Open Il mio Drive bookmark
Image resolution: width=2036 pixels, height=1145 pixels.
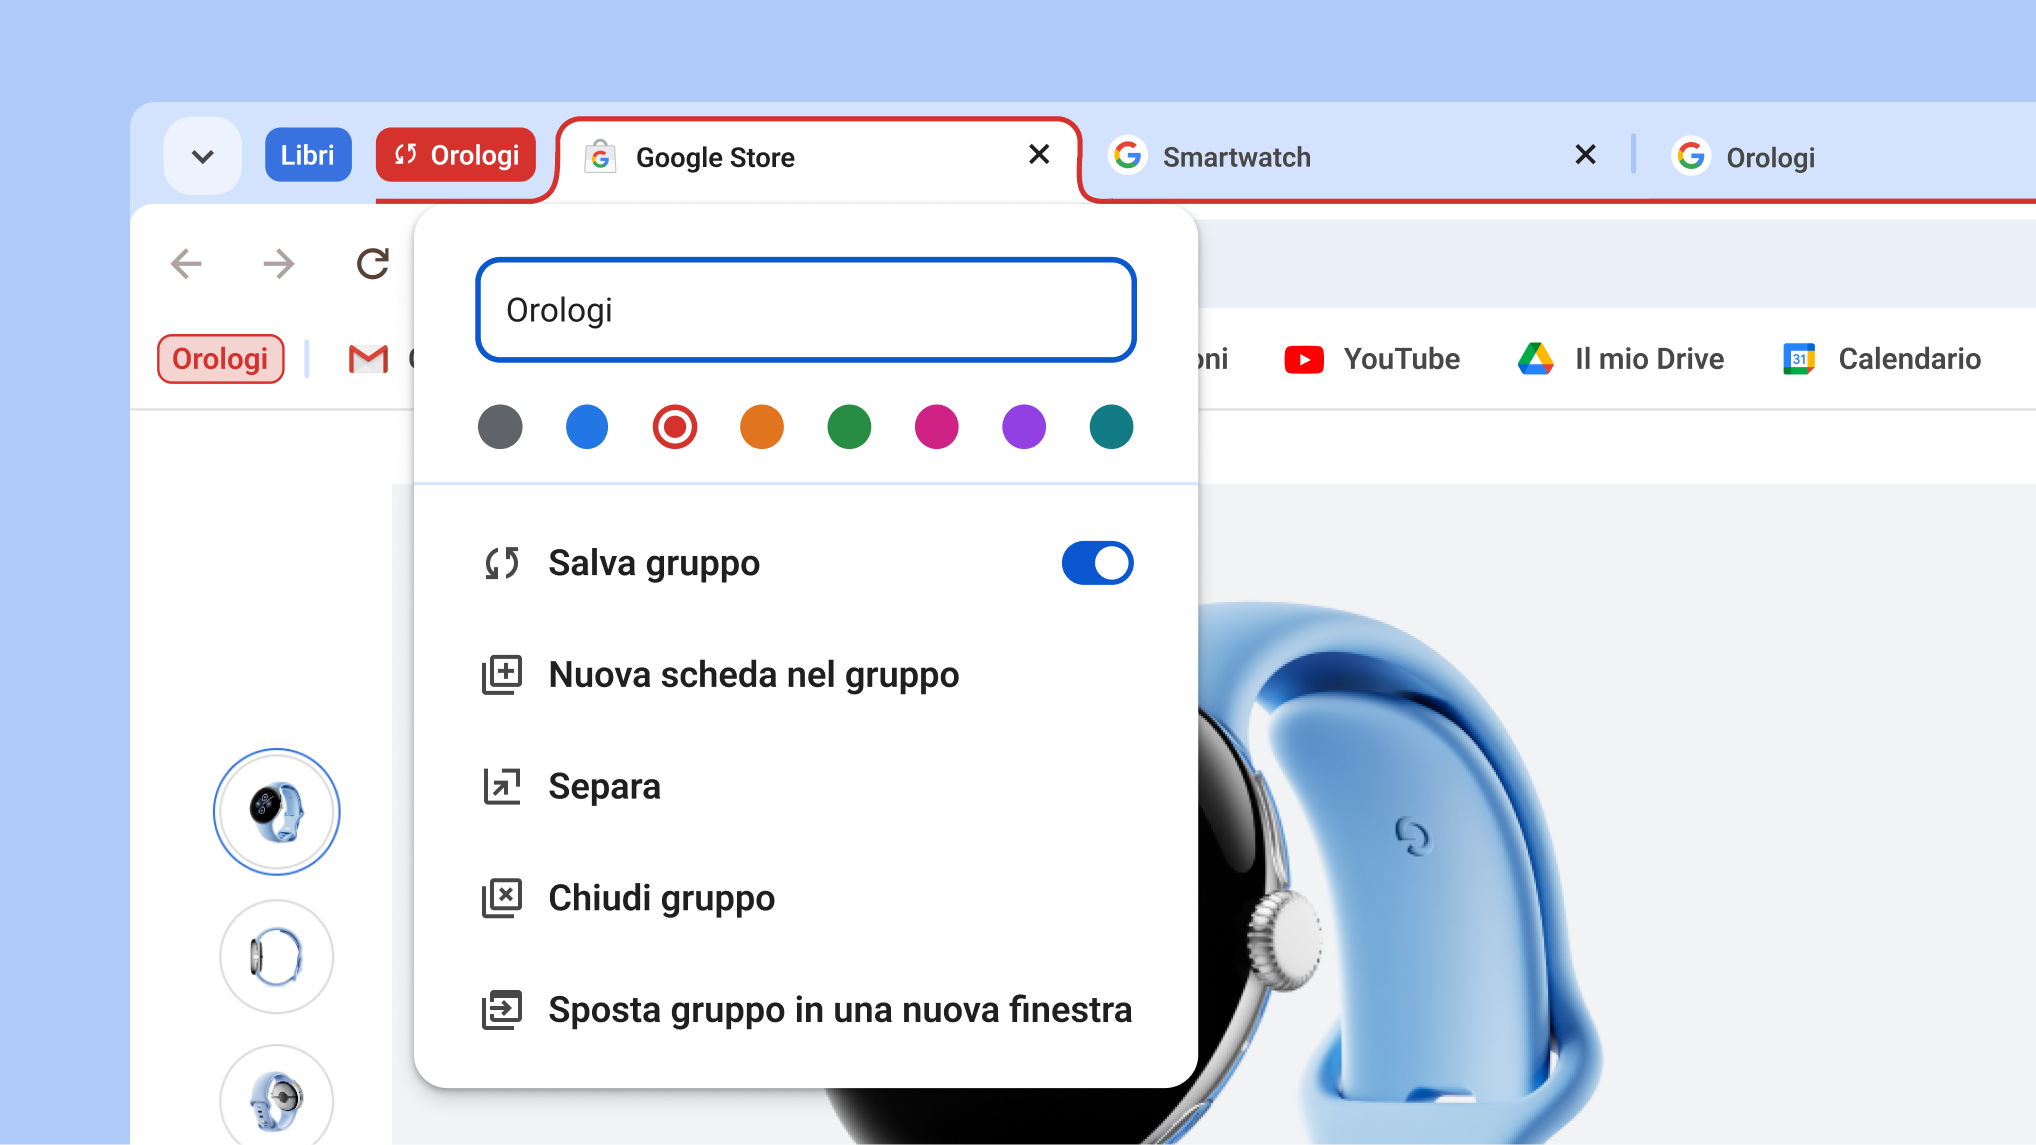[x=1620, y=358]
